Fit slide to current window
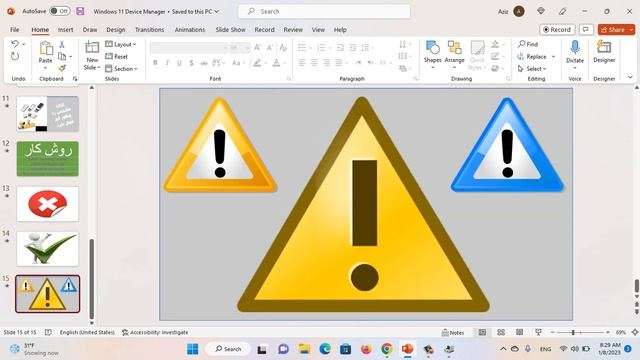This screenshot has height=360, width=640. click(635, 332)
